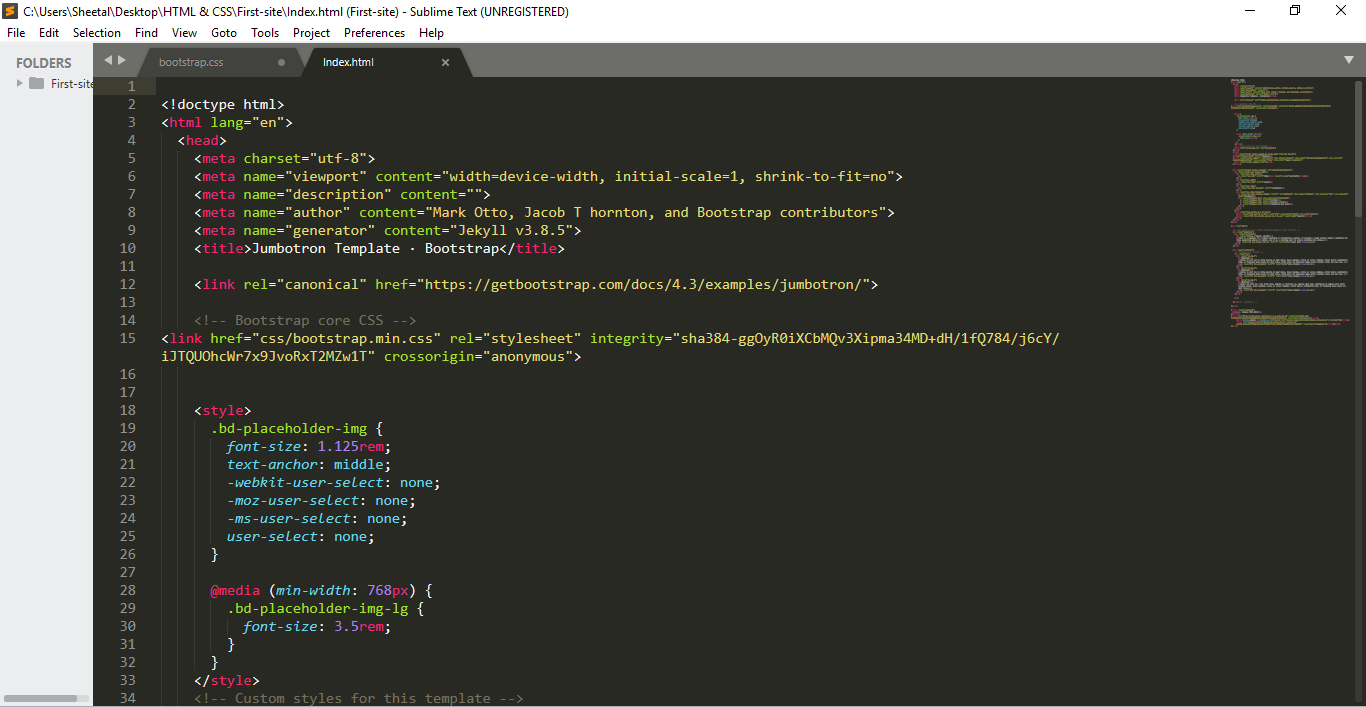Open the Tools menu
The height and width of the screenshot is (707, 1366).
265,33
